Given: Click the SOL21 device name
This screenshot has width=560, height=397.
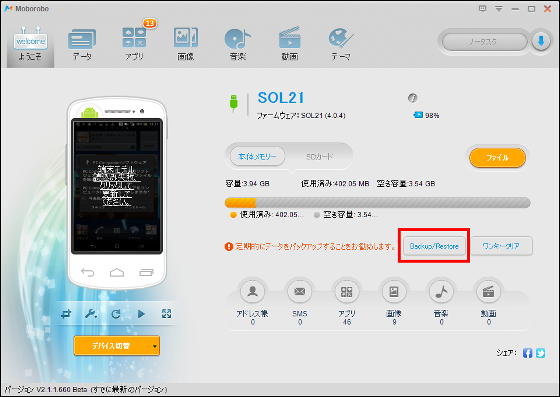Looking at the screenshot, I should click(x=281, y=98).
